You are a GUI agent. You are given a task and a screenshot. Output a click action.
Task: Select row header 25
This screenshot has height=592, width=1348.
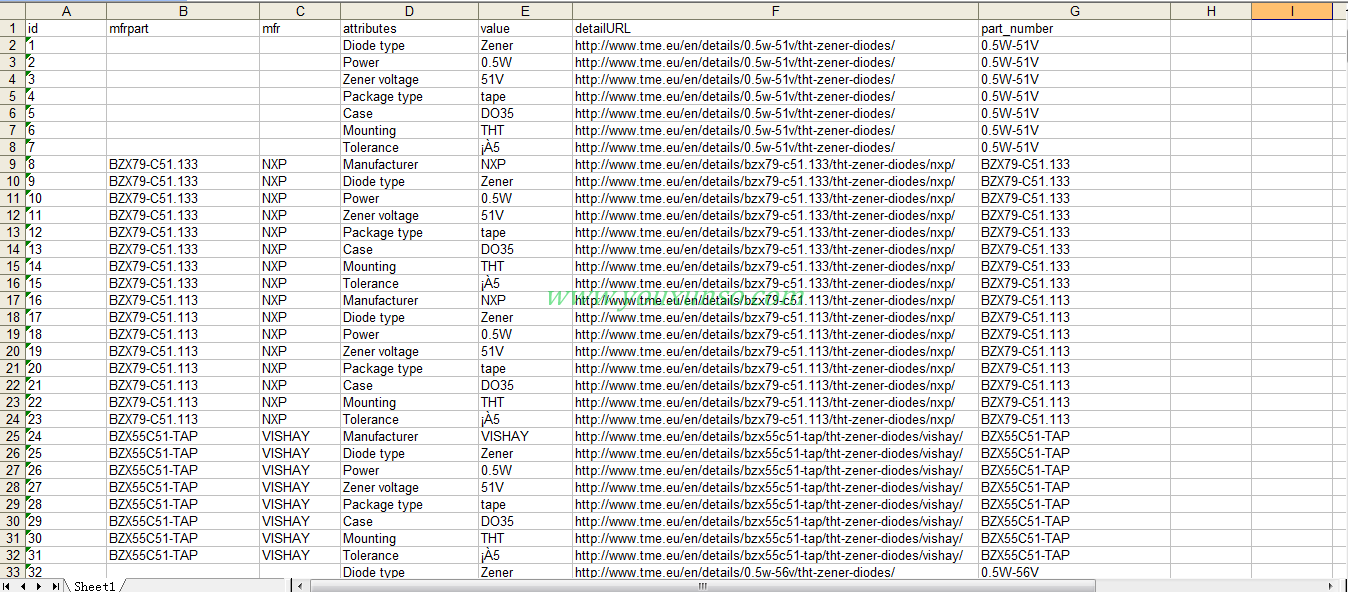click(13, 436)
